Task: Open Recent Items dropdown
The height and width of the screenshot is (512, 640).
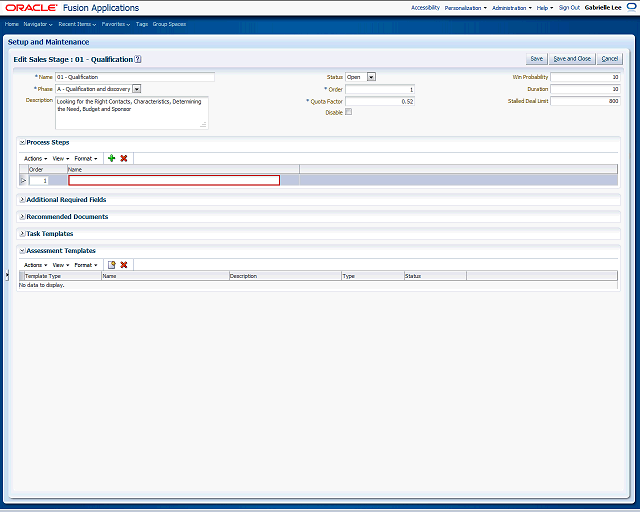Action: [x=77, y=24]
